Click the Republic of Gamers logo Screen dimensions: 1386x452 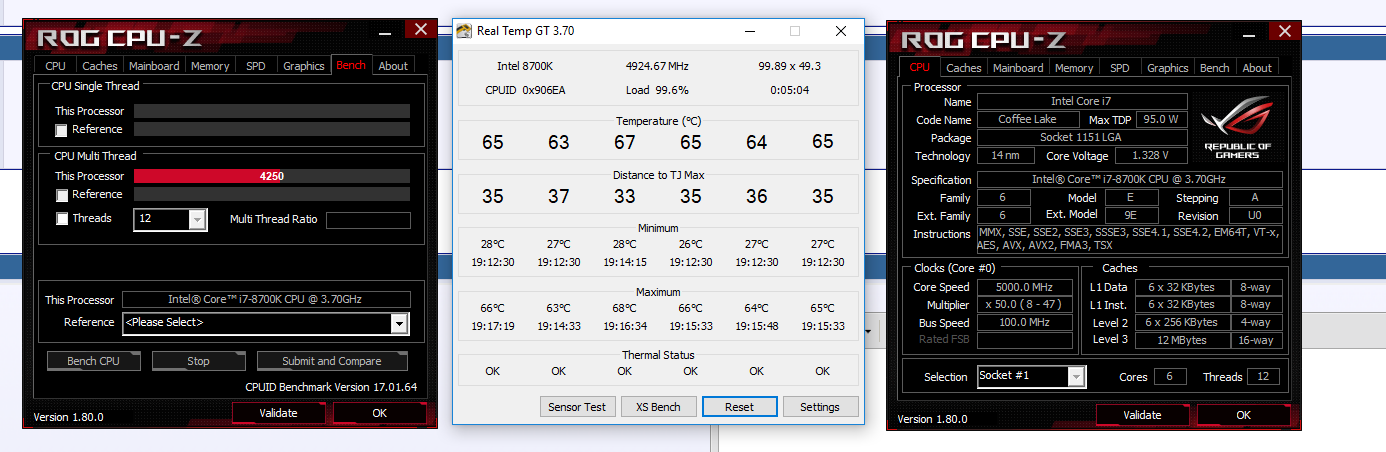click(x=1237, y=127)
